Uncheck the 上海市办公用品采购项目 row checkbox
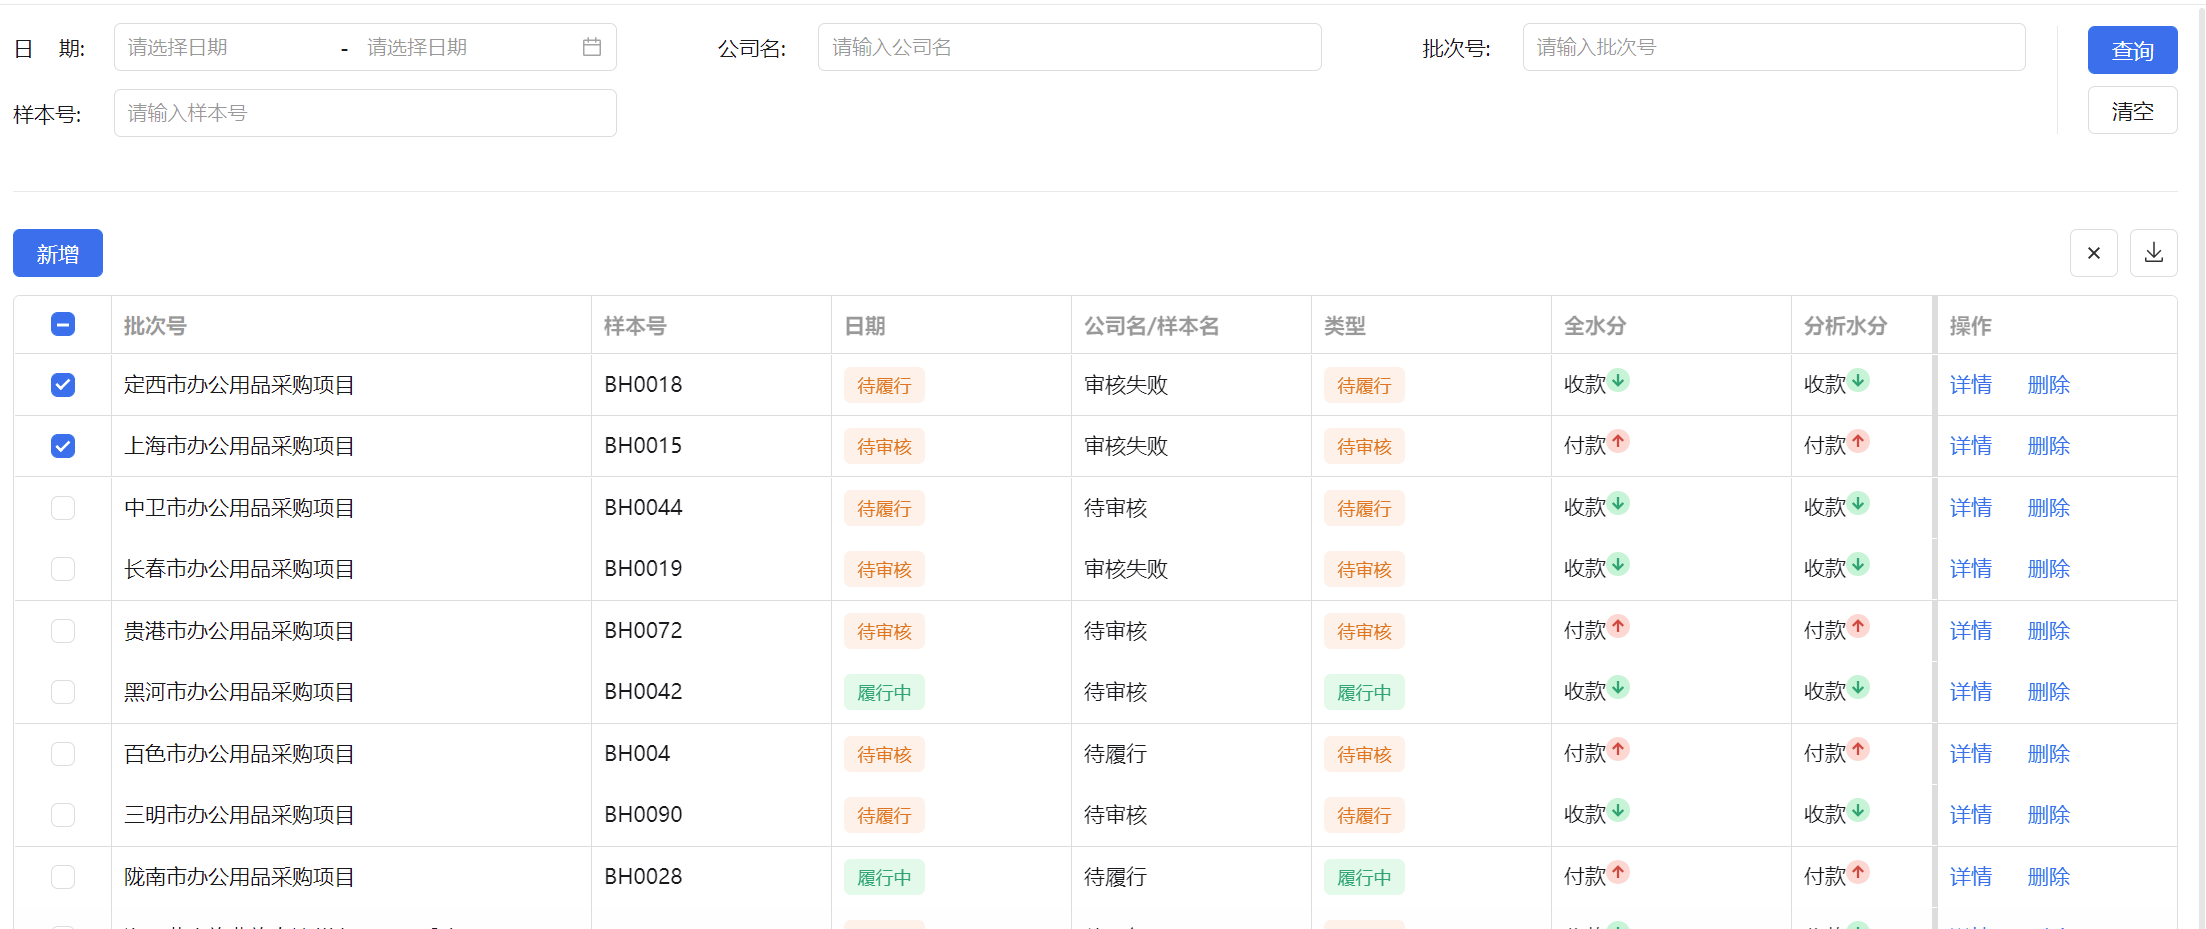 (x=63, y=446)
